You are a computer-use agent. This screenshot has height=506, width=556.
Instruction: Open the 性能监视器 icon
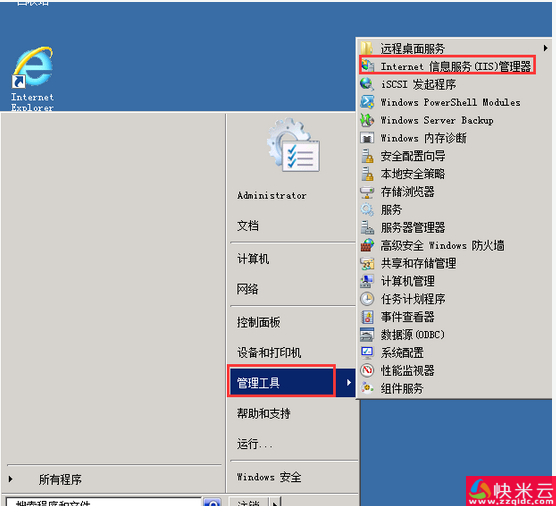click(x=367, y=370)
